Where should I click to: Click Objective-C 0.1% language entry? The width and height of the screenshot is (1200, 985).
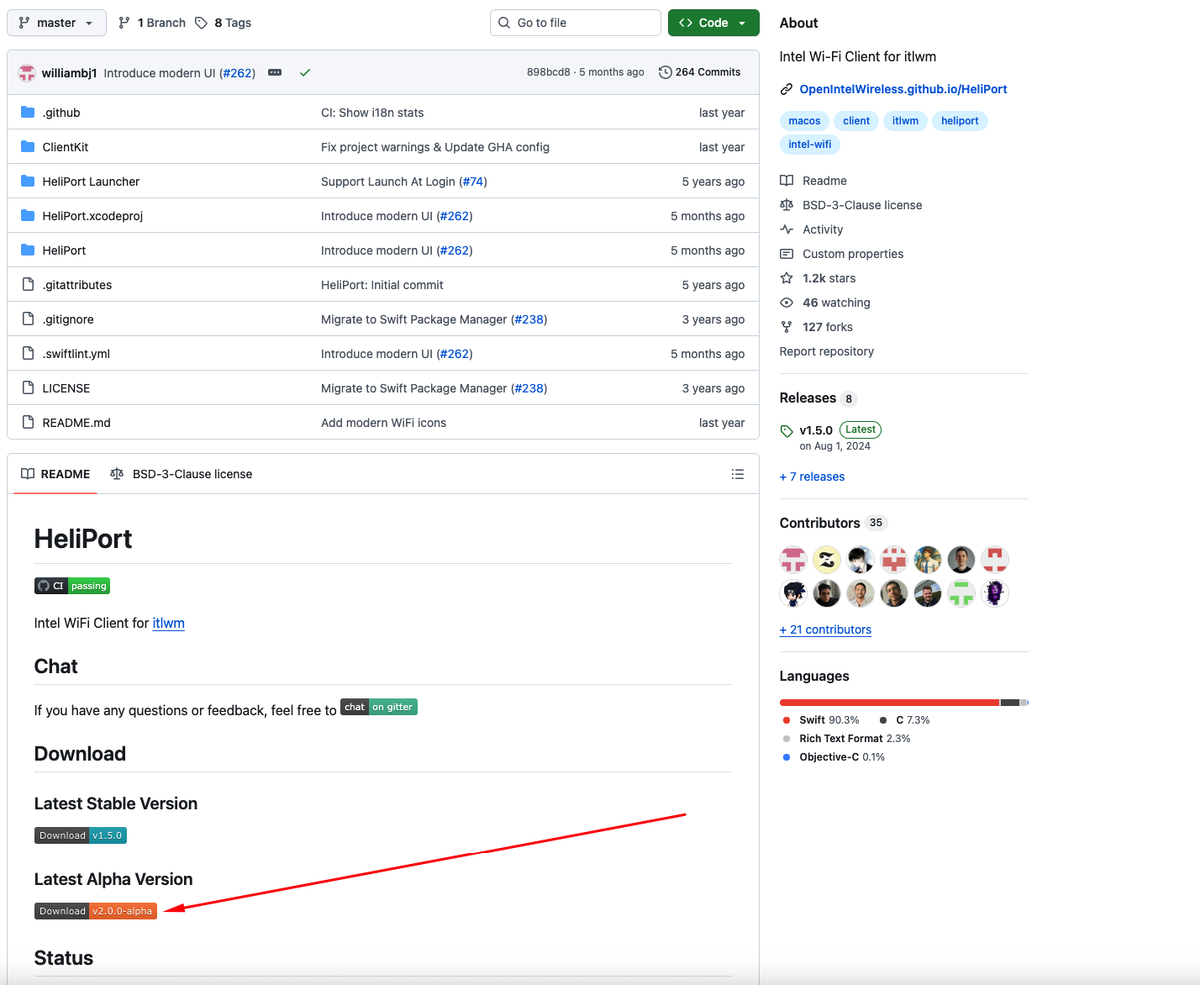834,757
